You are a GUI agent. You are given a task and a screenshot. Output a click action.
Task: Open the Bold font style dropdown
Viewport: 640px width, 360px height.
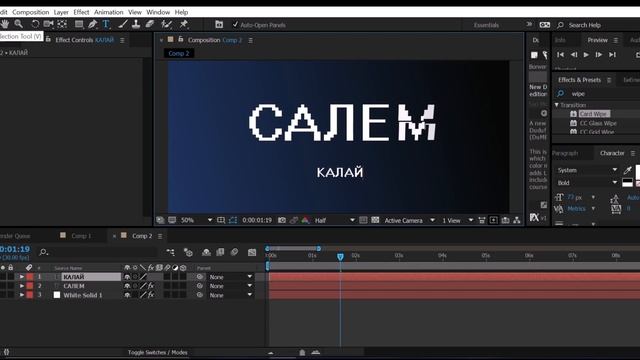587,183
